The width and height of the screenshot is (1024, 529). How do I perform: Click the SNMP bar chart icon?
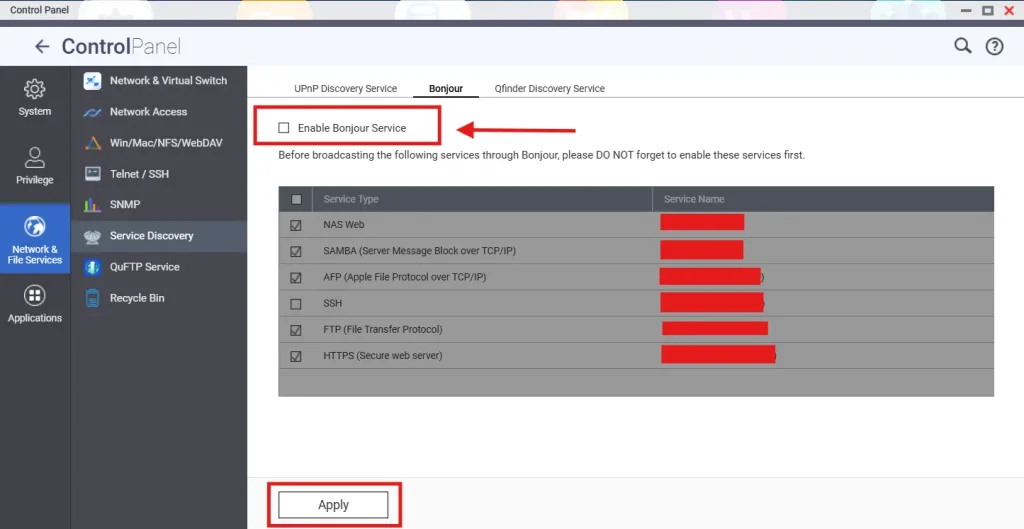click(92, 204)
